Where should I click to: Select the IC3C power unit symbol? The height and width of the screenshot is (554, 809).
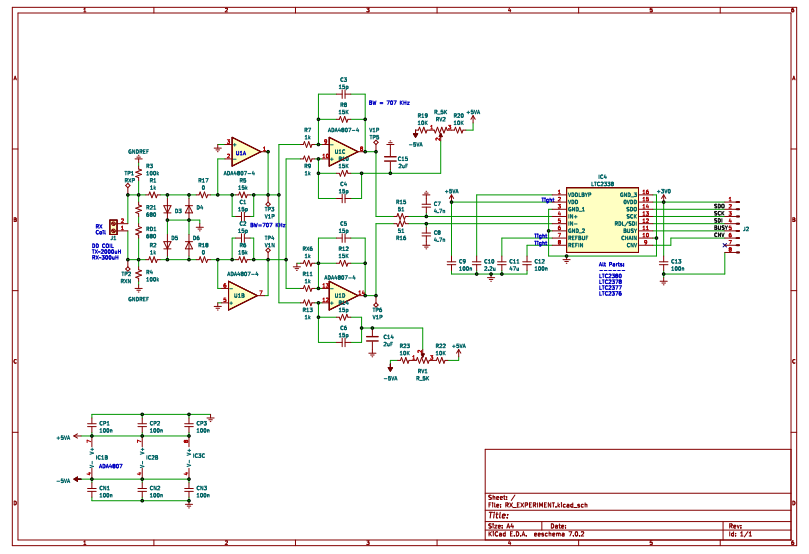189,458
